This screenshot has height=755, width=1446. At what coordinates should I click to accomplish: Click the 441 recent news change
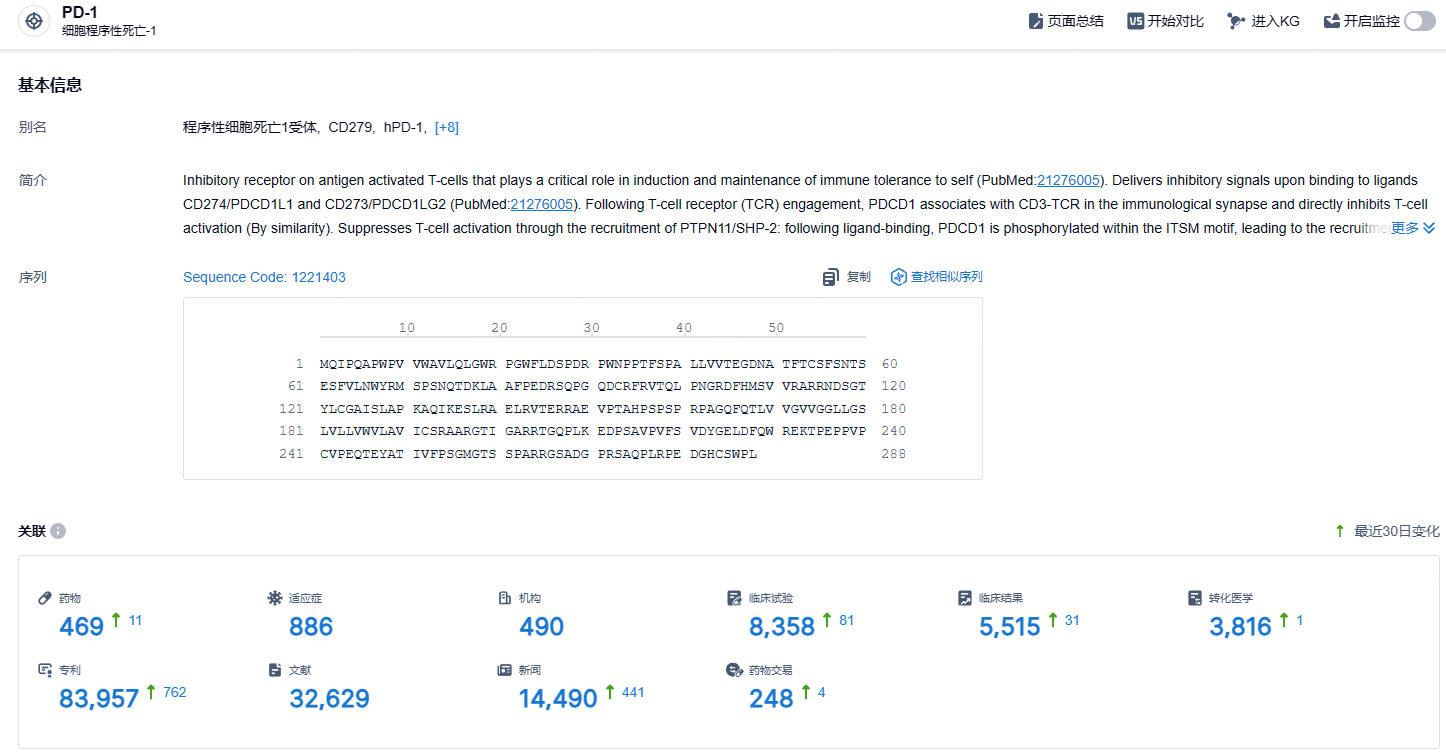point(633,692)
